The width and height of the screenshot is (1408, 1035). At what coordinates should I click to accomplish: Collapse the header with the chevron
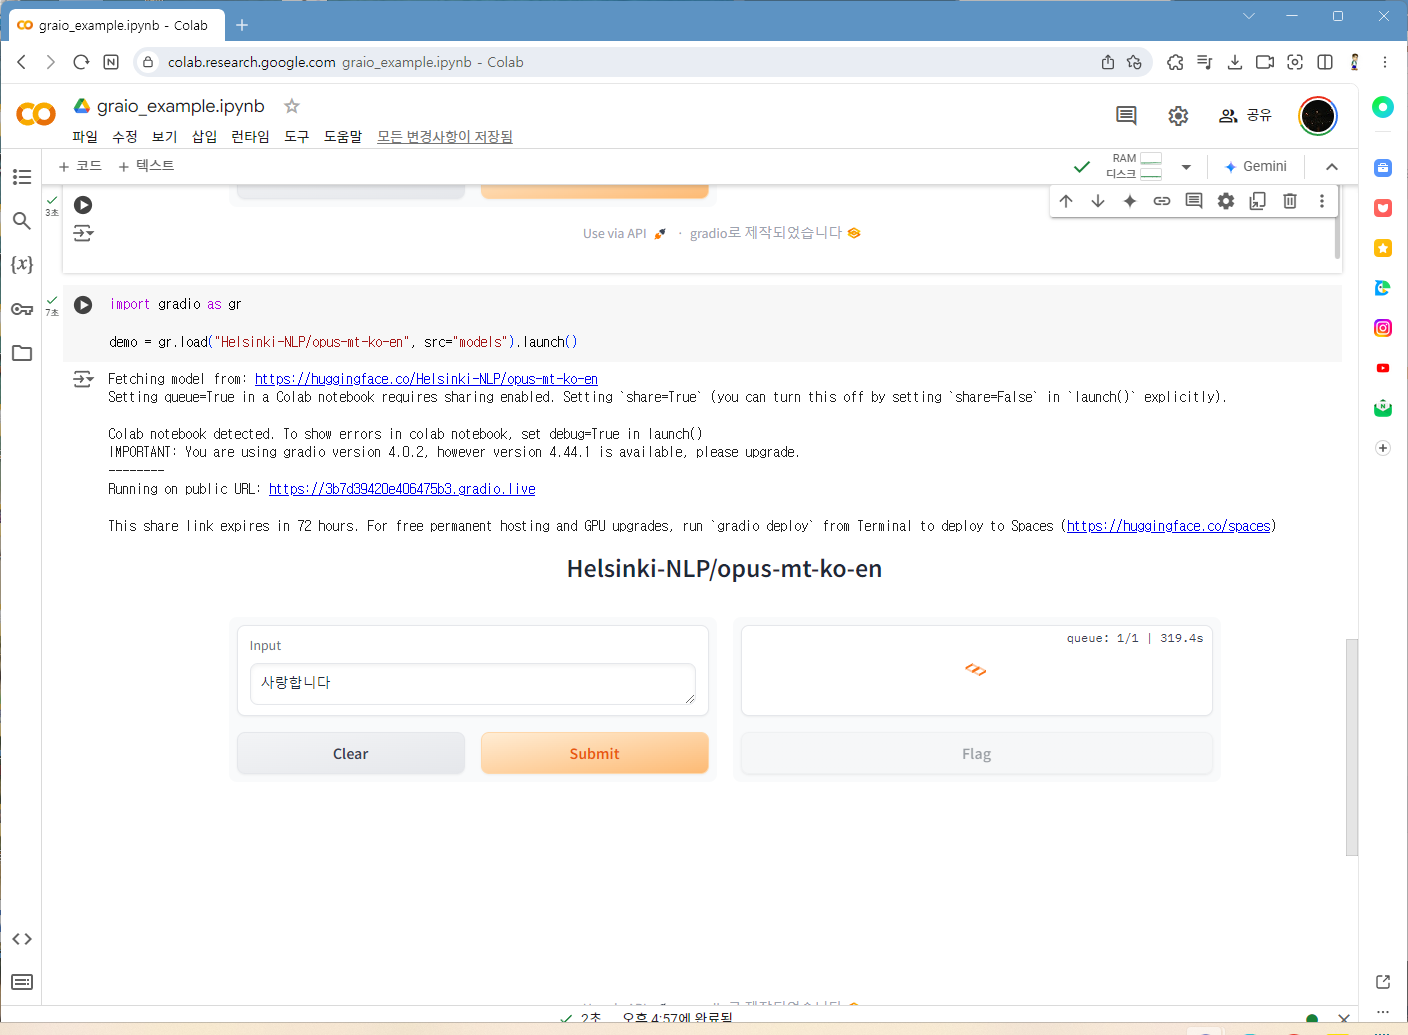(1332, 167)
